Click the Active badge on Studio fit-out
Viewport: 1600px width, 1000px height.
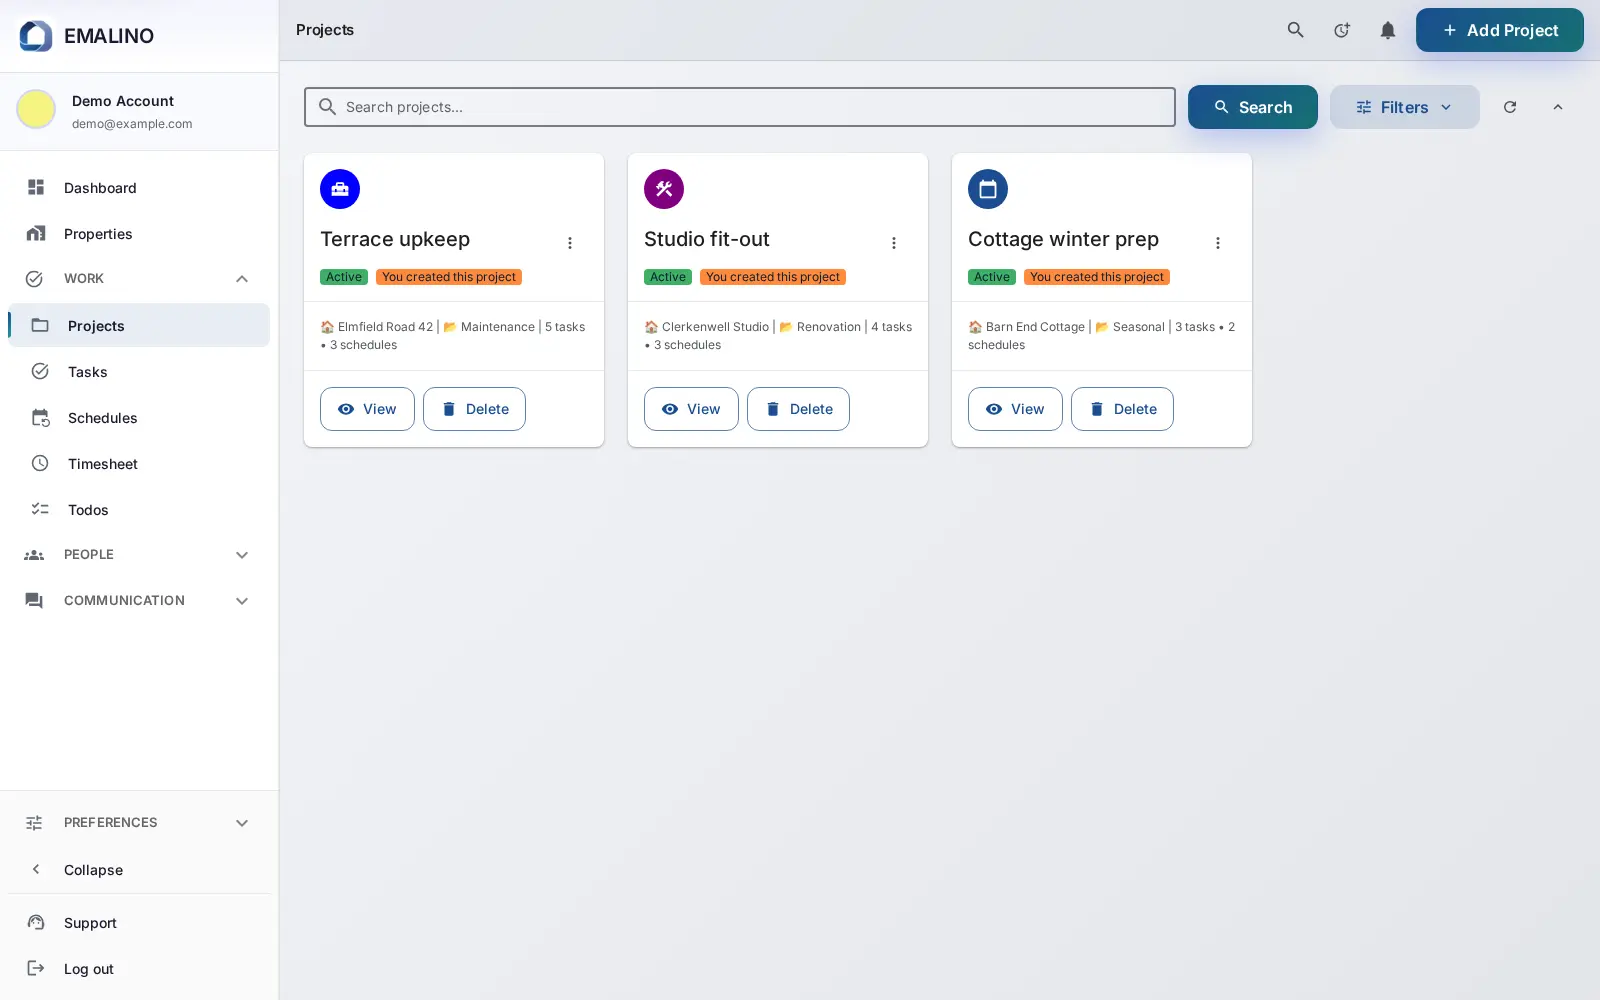tap(668, 277)
